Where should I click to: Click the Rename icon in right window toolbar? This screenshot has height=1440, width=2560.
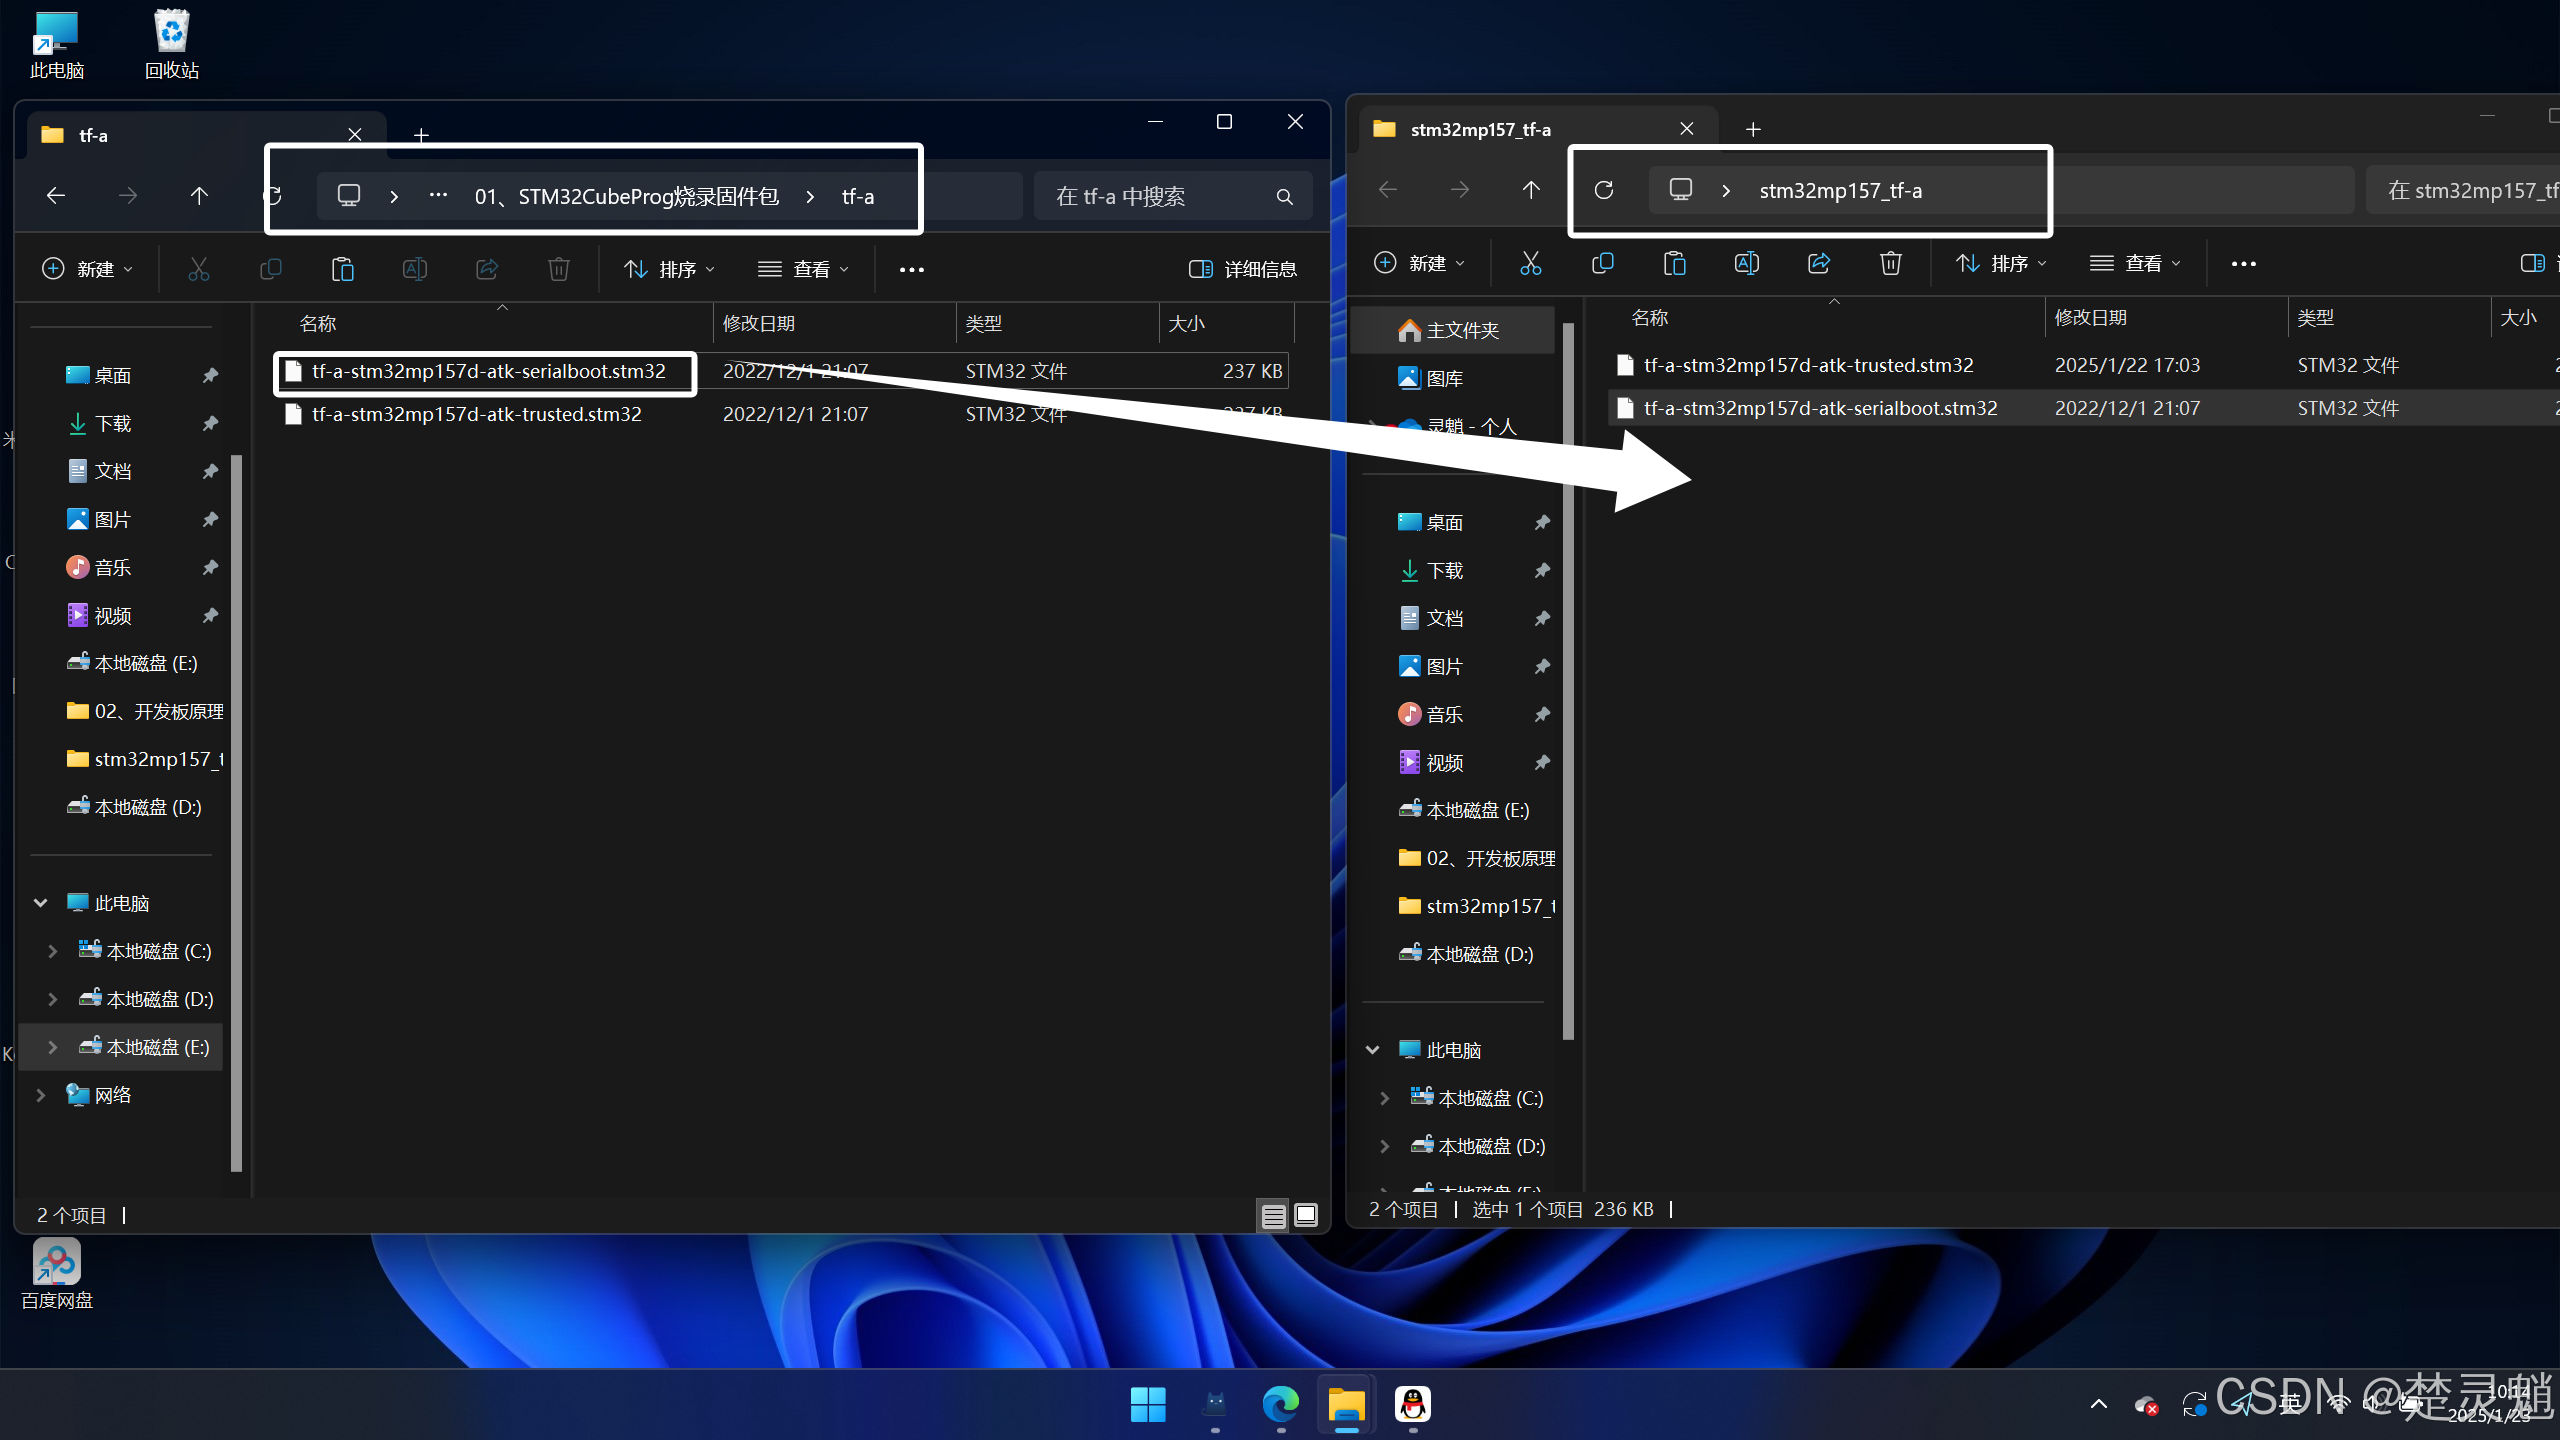1746,263
